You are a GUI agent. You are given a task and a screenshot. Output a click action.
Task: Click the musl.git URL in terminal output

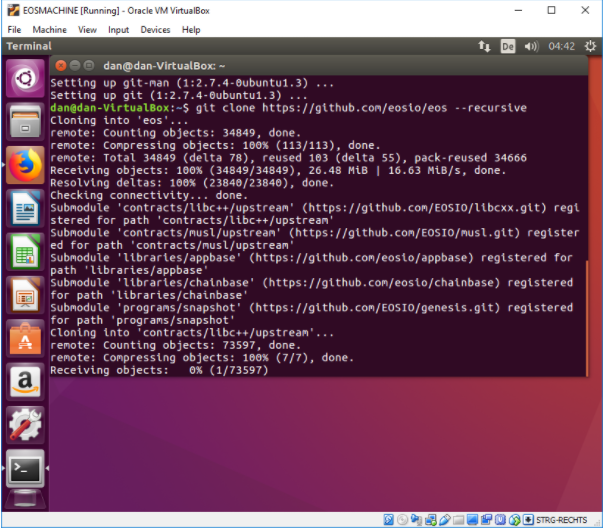[407, 233]
